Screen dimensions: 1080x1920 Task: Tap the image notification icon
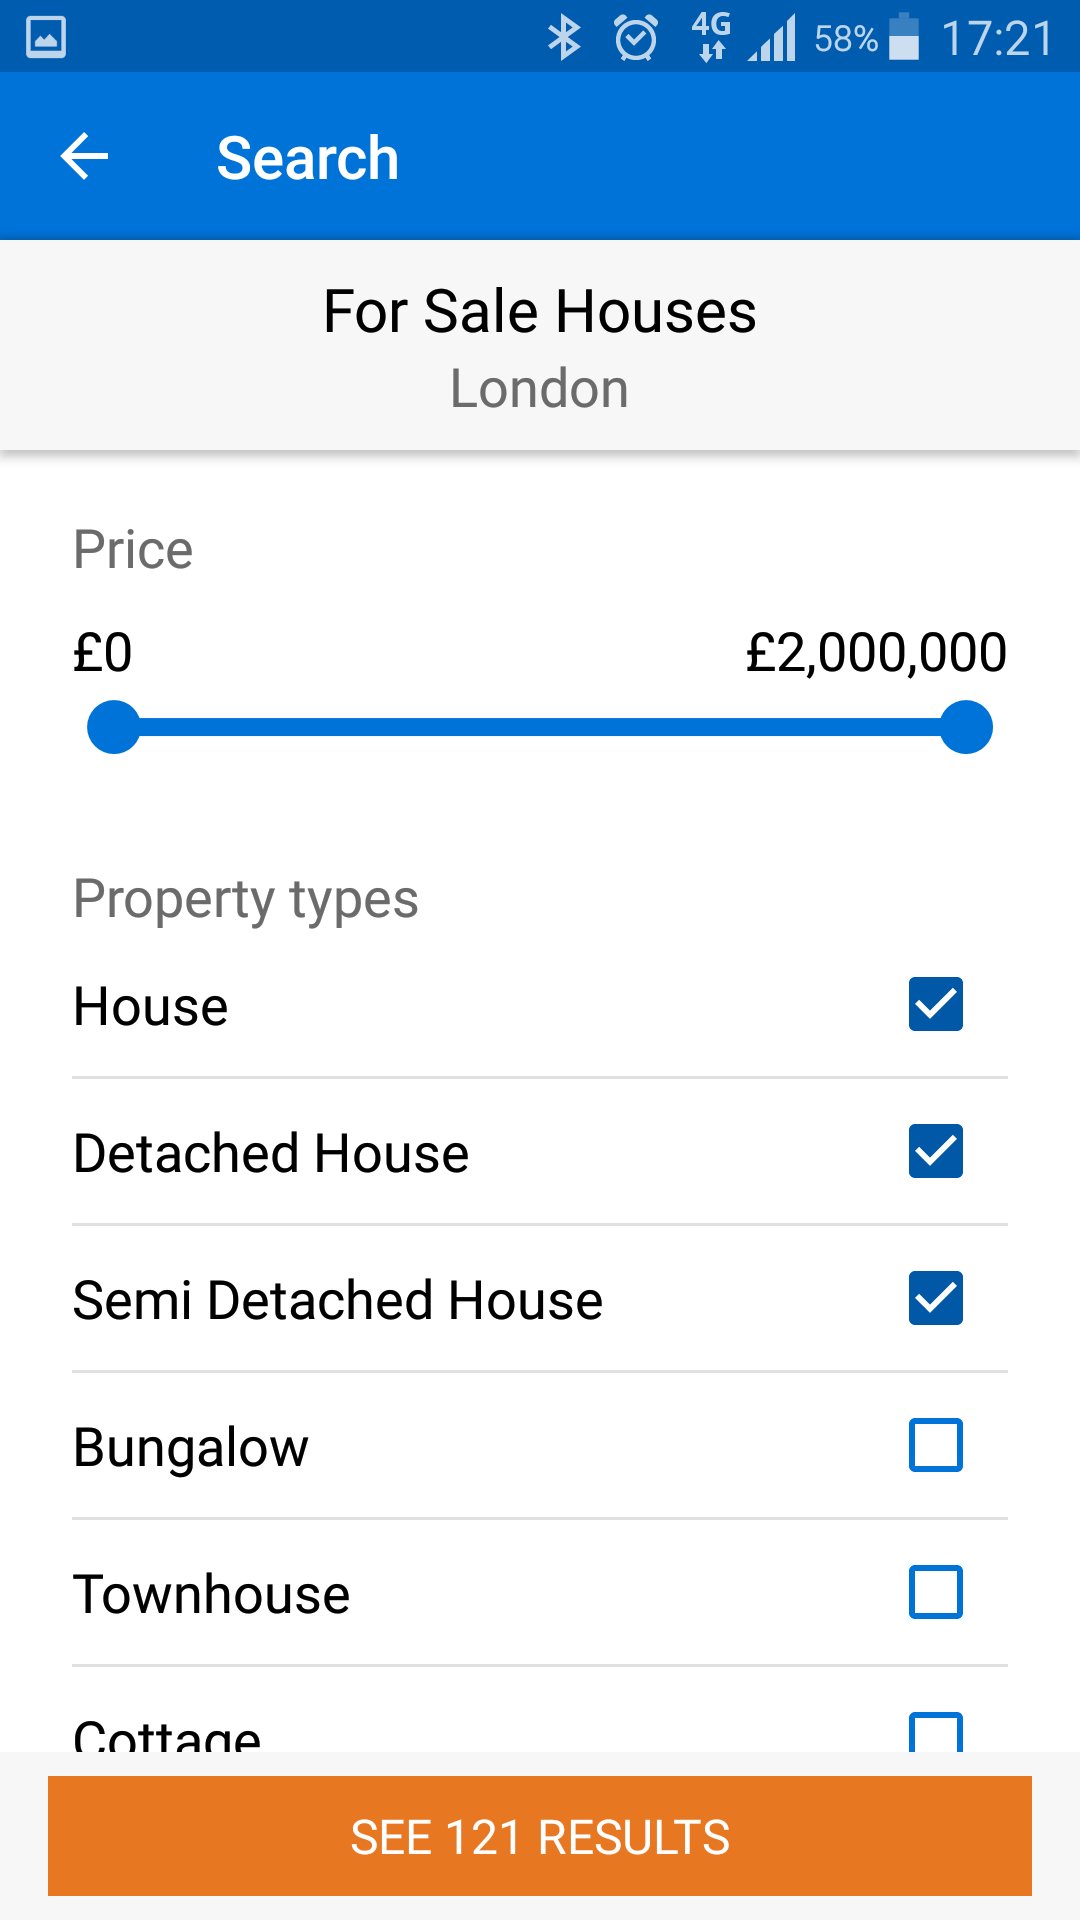[46, 38]
